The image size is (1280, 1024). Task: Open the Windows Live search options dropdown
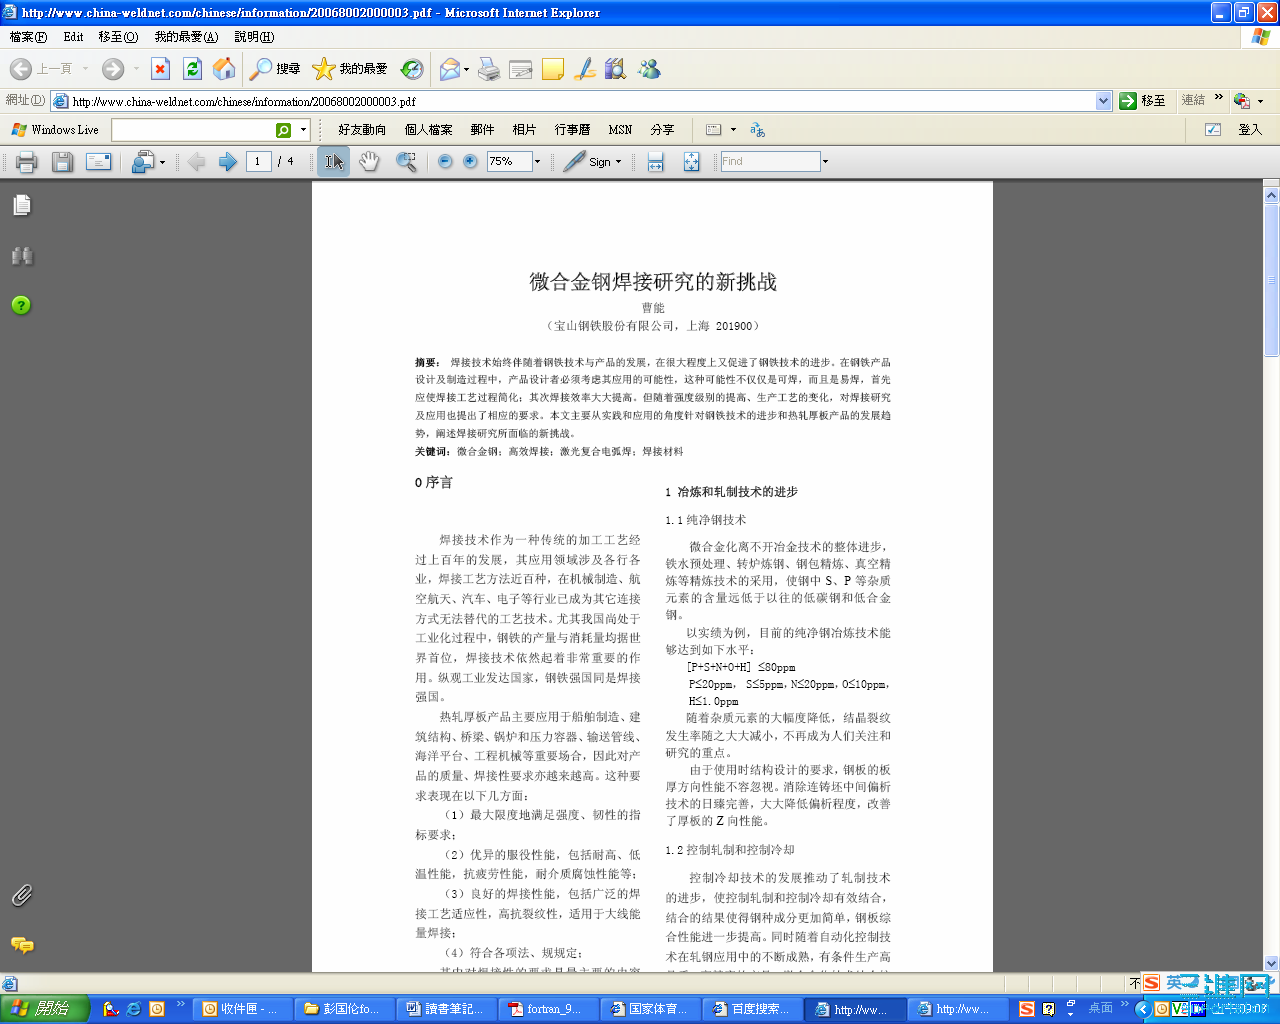point(303,130)
